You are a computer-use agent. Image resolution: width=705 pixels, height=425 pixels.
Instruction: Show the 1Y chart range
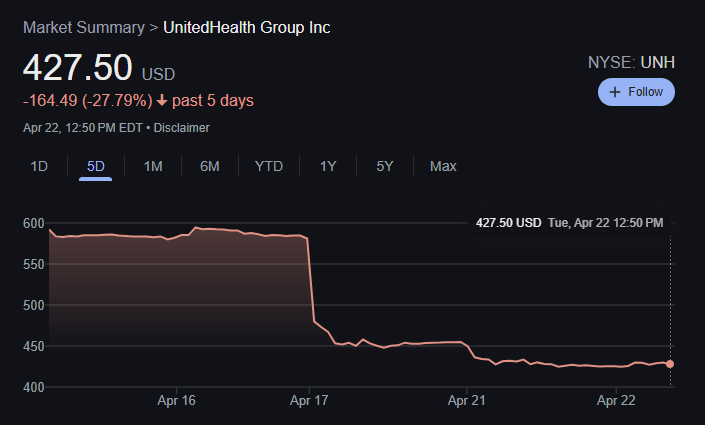328,166
